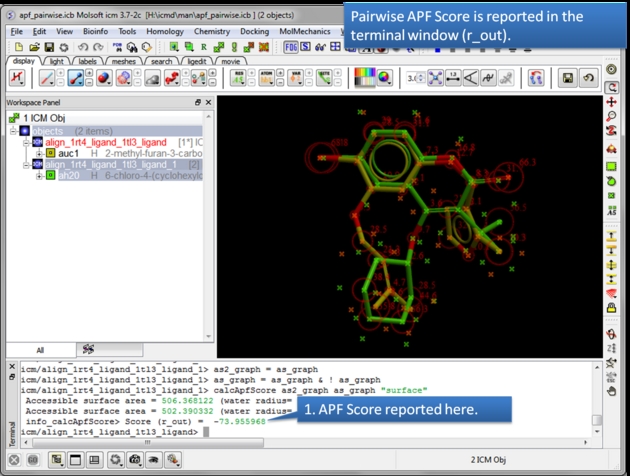Click the floppy disk icon in display toolbar
Viewport: 630px width, 476px height.
tap(567, 78)
